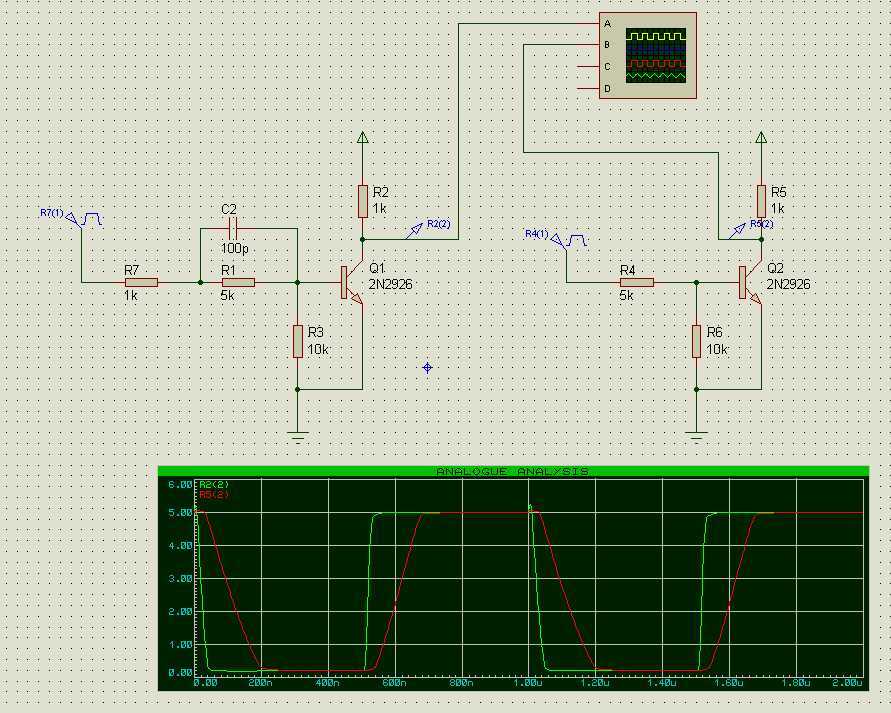The height and width of the screenshot is (713, 891).
Task: Select the green R2(2) trace label
Action: coord(214,485)
